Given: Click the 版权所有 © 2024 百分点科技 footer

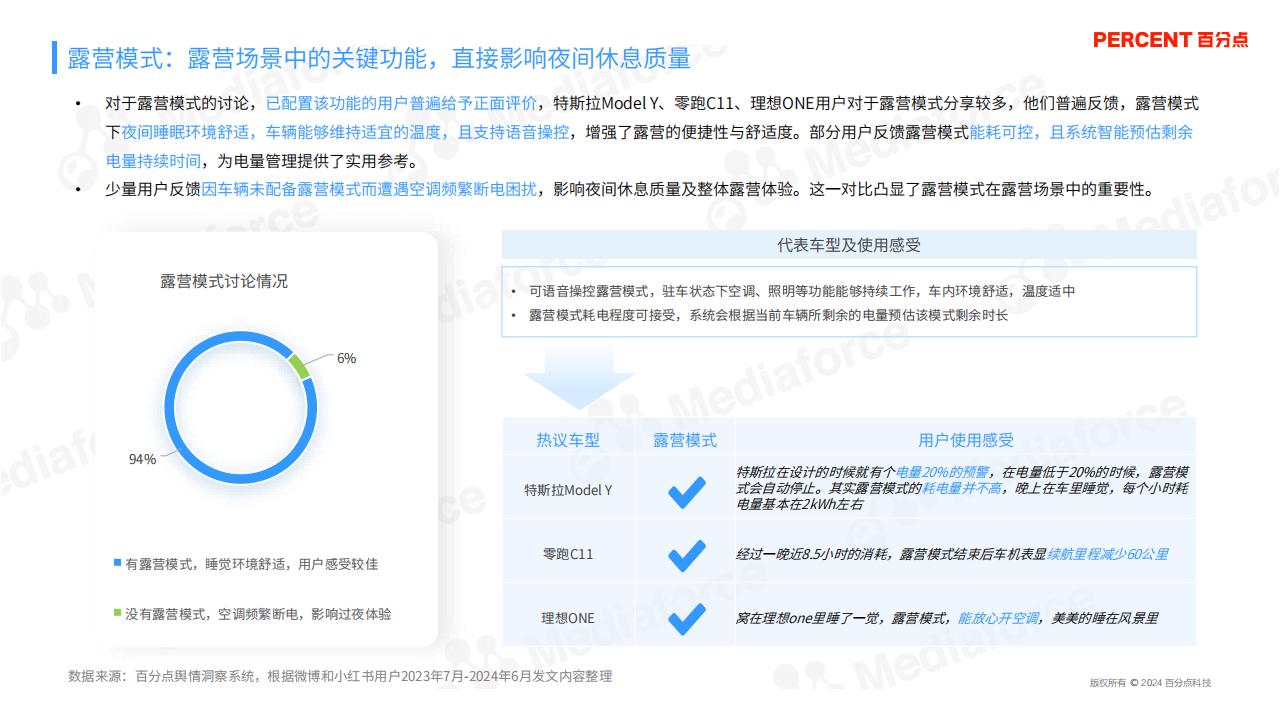Looking at the screenshot, I should (x=1150, y=683).
